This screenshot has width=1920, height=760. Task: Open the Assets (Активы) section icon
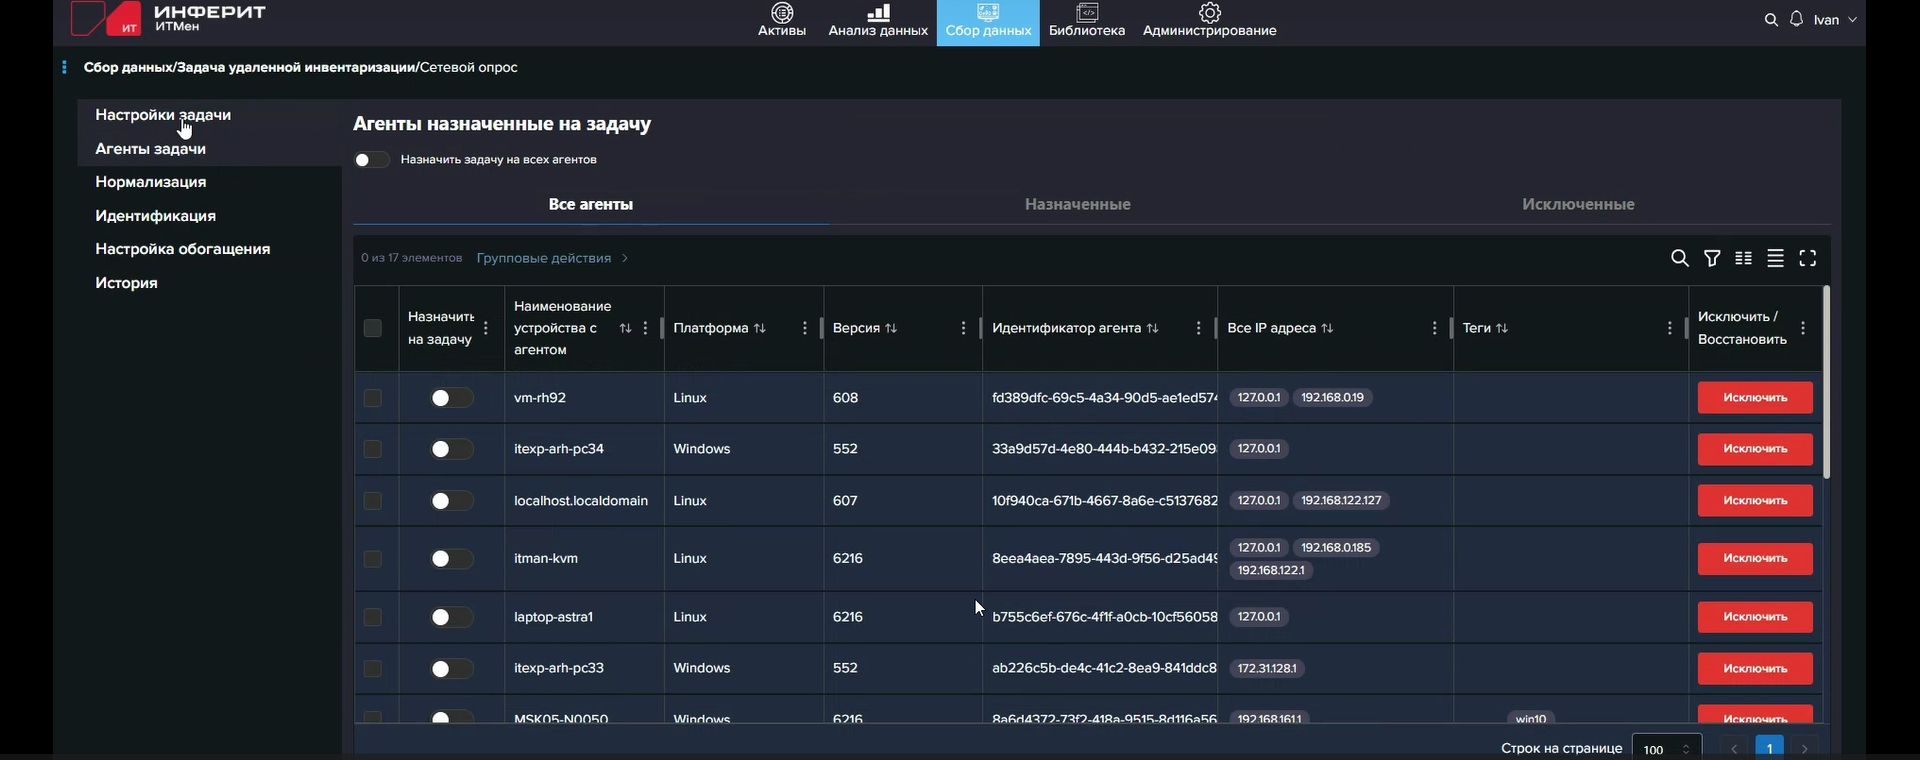click(x=782, y=14)
